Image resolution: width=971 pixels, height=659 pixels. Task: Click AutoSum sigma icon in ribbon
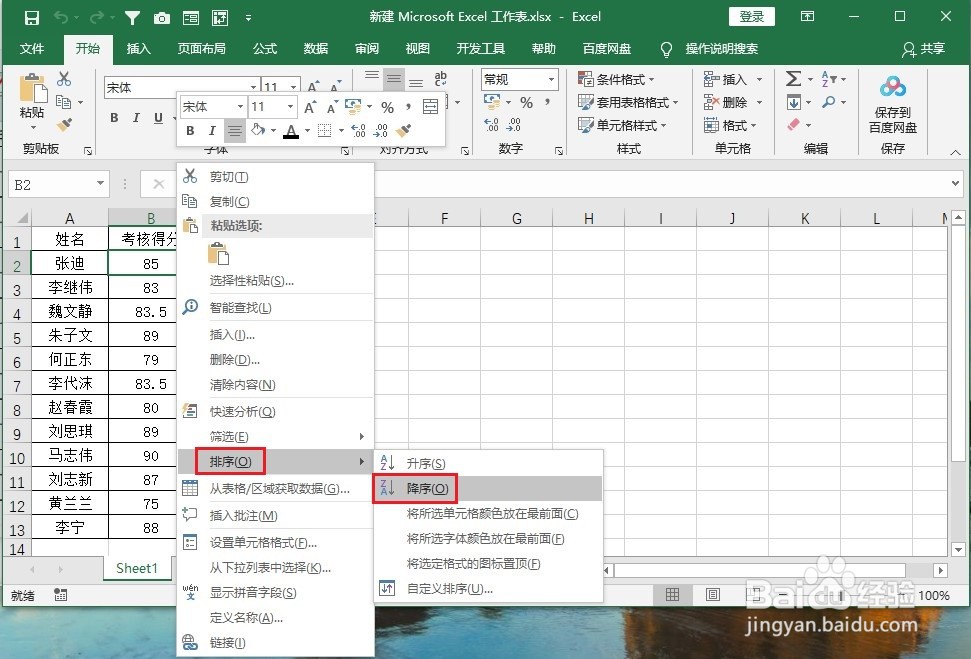[793, 79]
